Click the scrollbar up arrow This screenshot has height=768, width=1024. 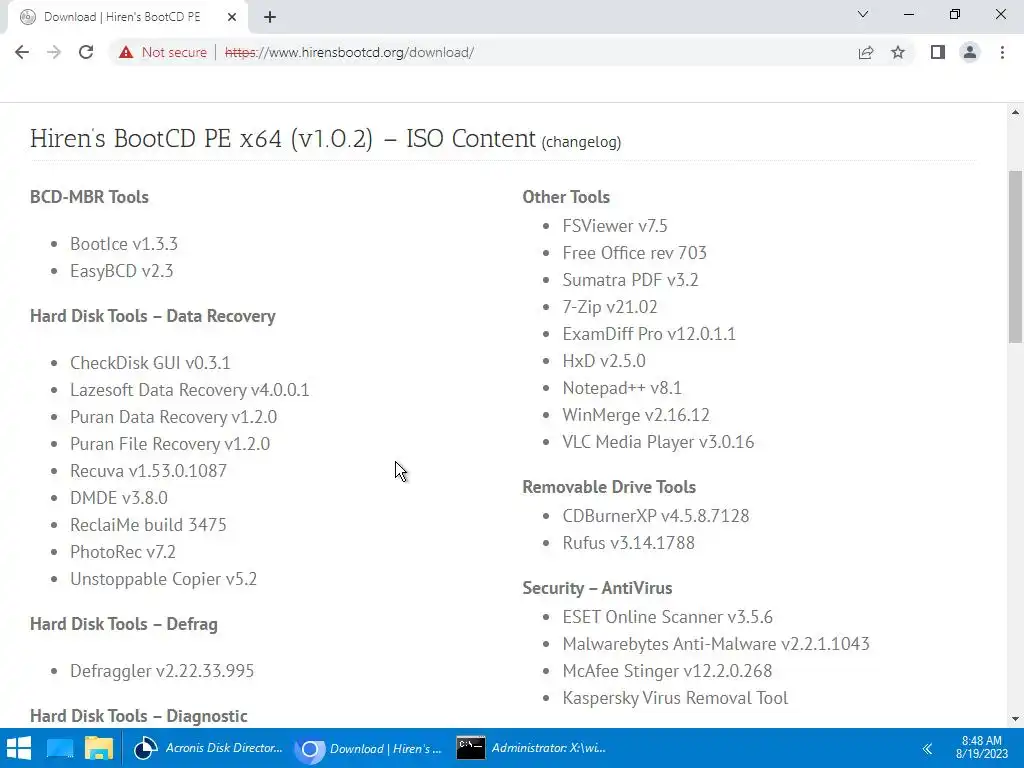(1015, 112)
